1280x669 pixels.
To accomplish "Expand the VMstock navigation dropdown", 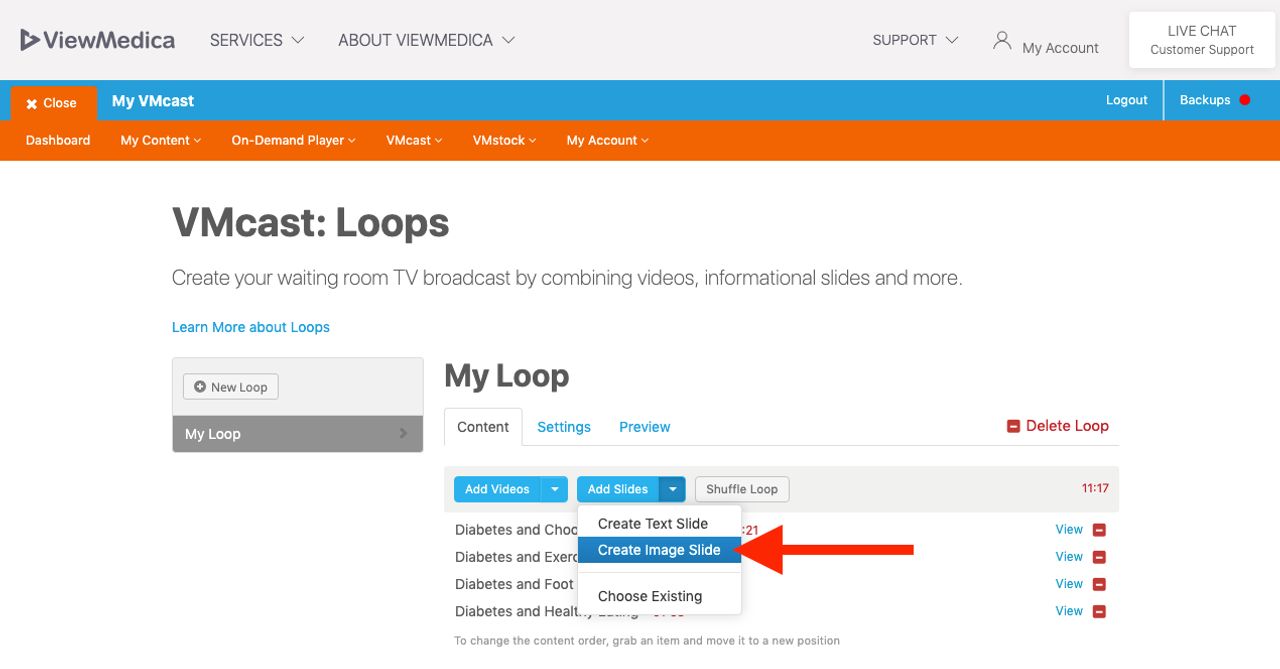I will tap(503, 140).
